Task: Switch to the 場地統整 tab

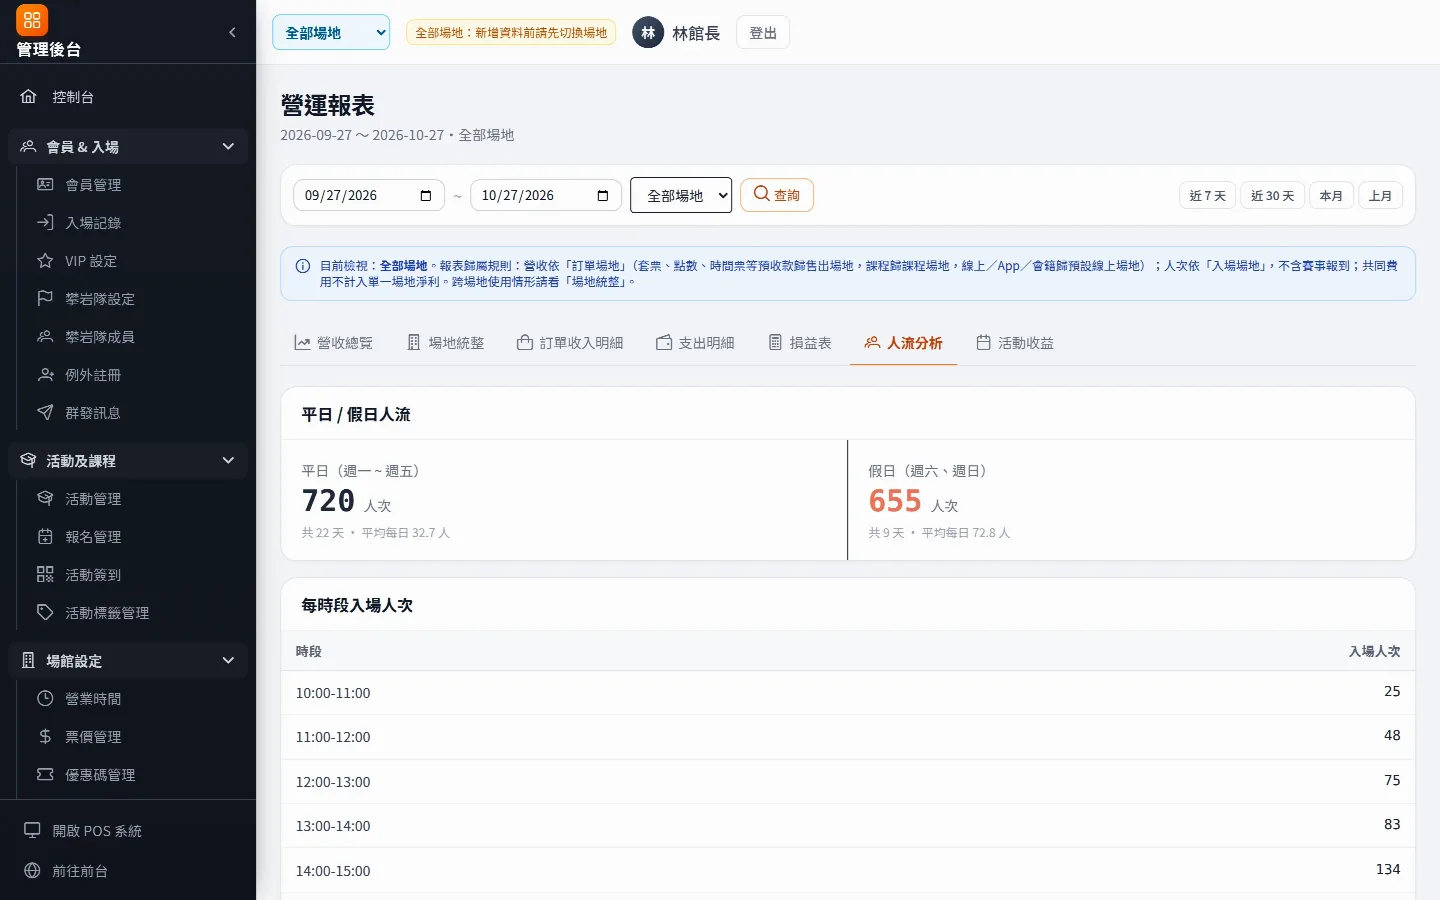Action: tap(445, 343)
